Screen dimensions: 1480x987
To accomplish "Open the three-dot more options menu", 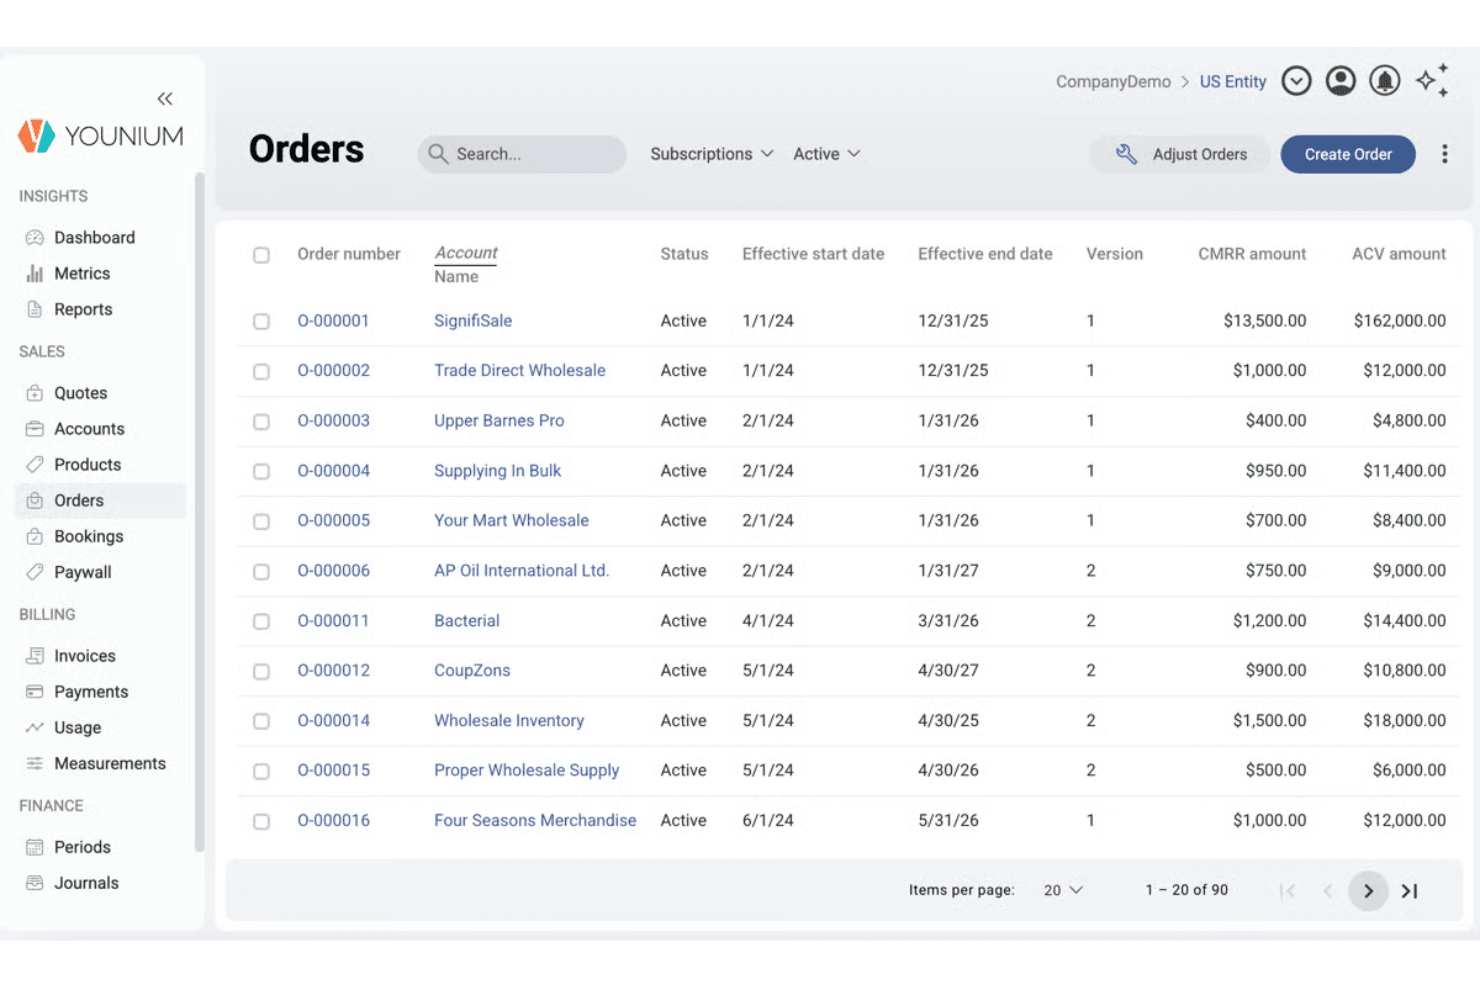I will tap(1444, 154).
